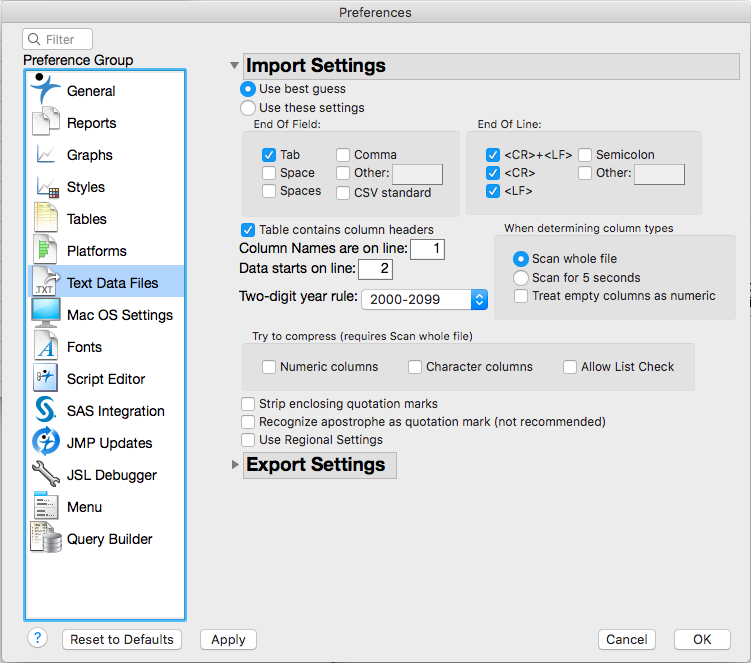The image size is (751, 663).
Task: Click the General preferences icon
Action: (x=45, y=90)
